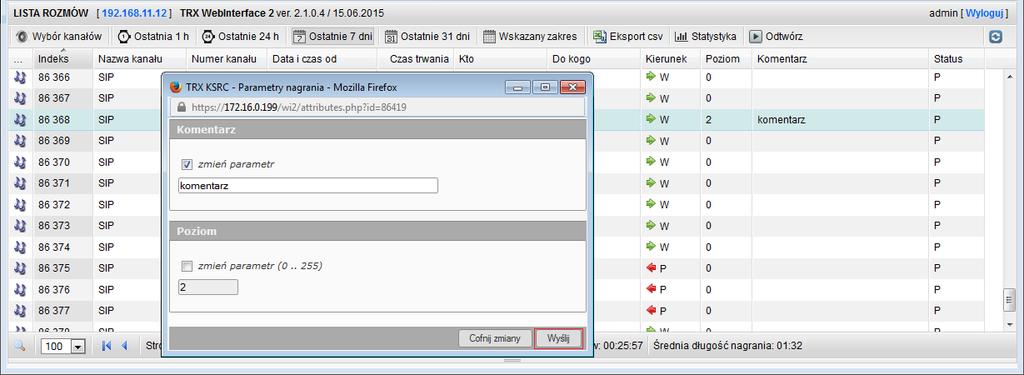The width and height of the screenshot is (1024, 375).
Task: Click the komentarz text input field
Action: click(x=308, y=186)
